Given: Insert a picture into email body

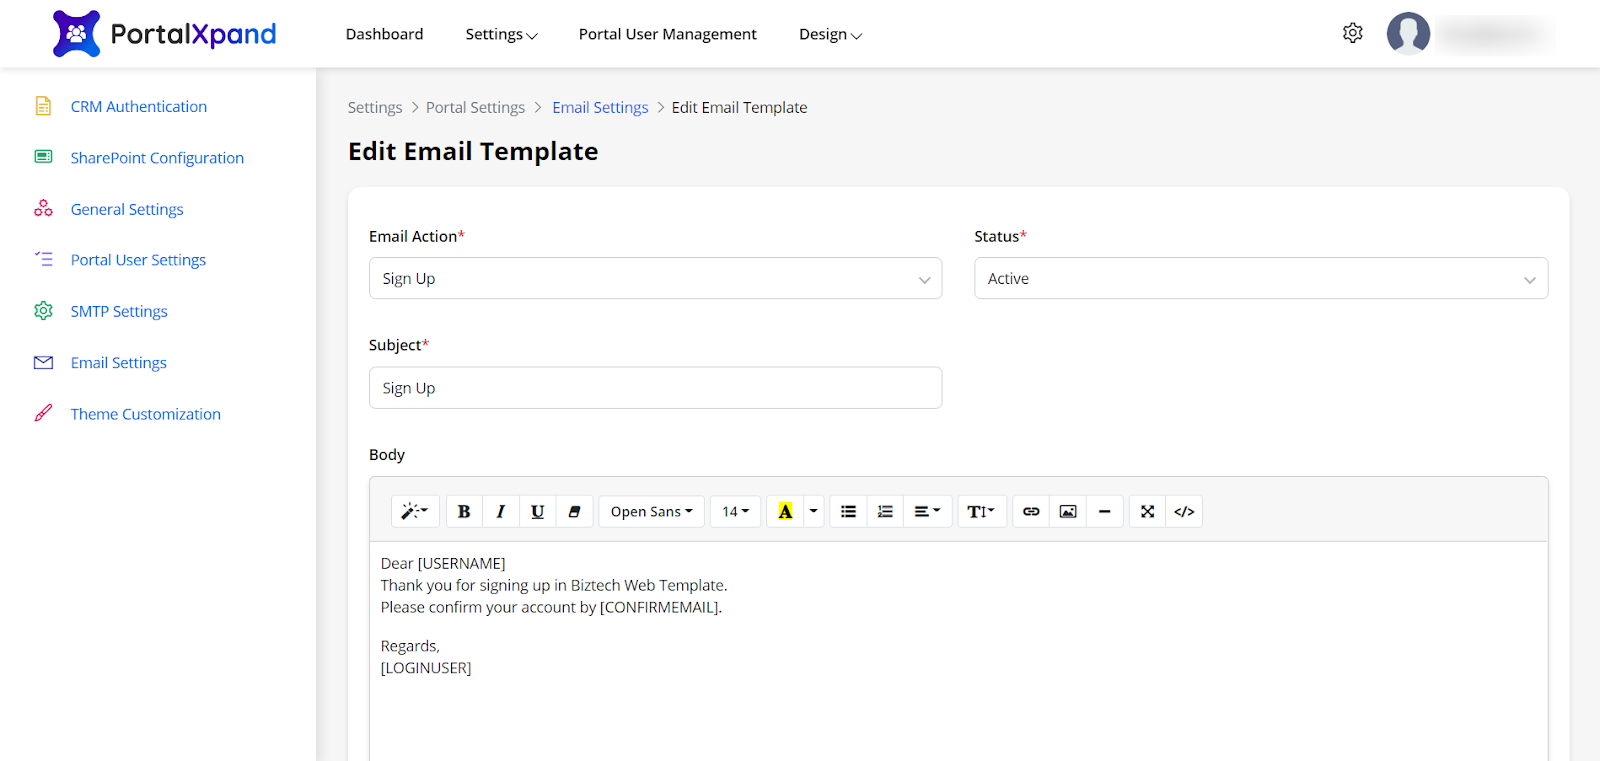Looking at the screenshot, I should (1068, 511).
